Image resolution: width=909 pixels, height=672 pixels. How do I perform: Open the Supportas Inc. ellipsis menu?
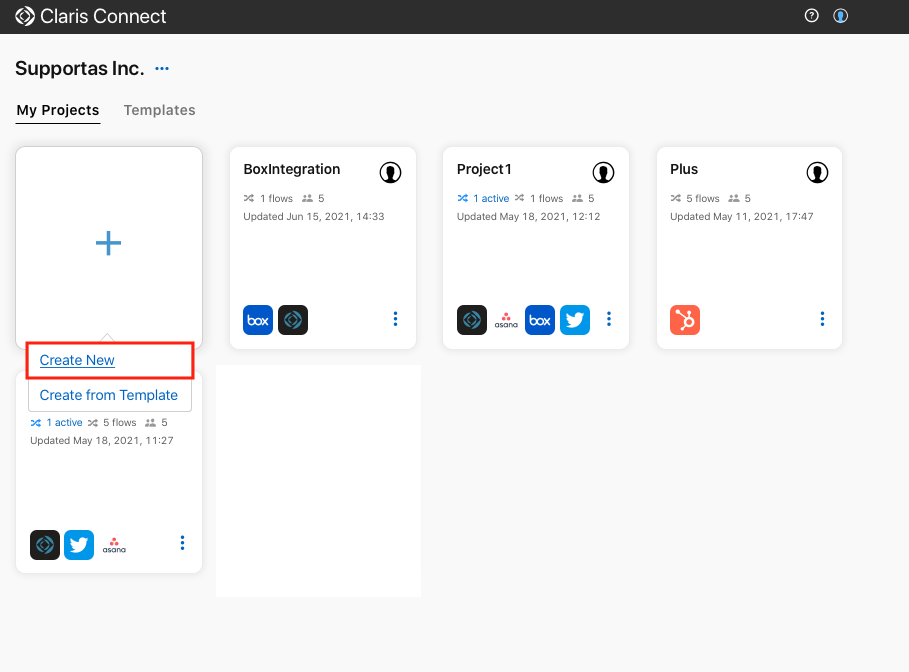tap(162, 69)
